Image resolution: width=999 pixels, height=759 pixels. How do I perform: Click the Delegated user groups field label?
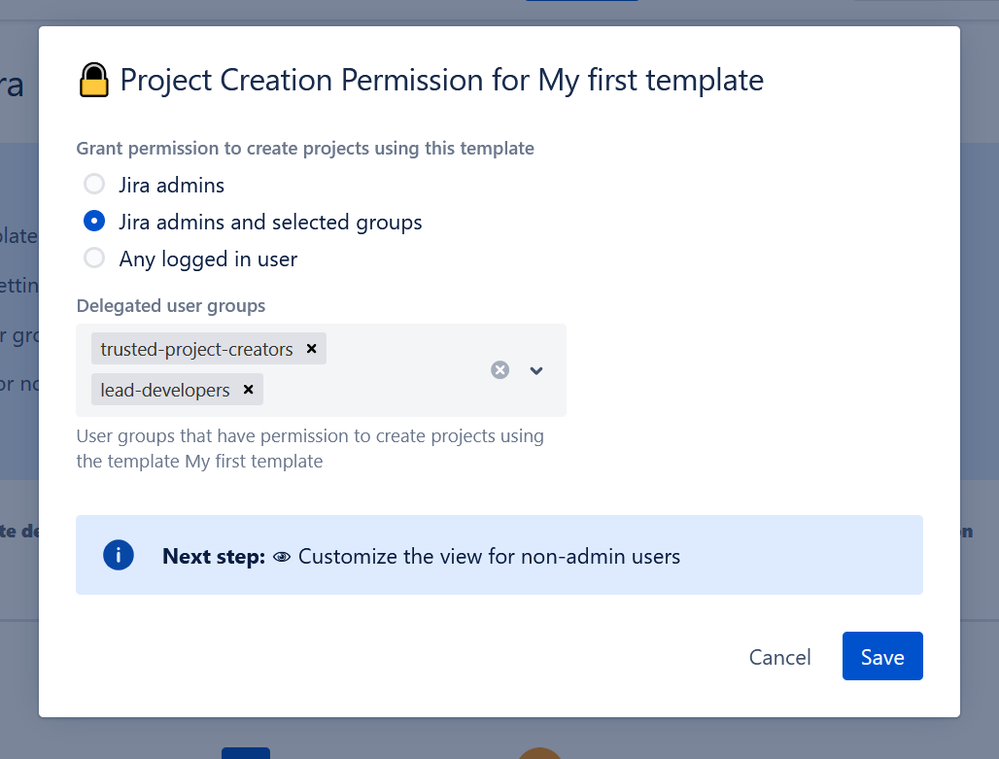[171, 306]
